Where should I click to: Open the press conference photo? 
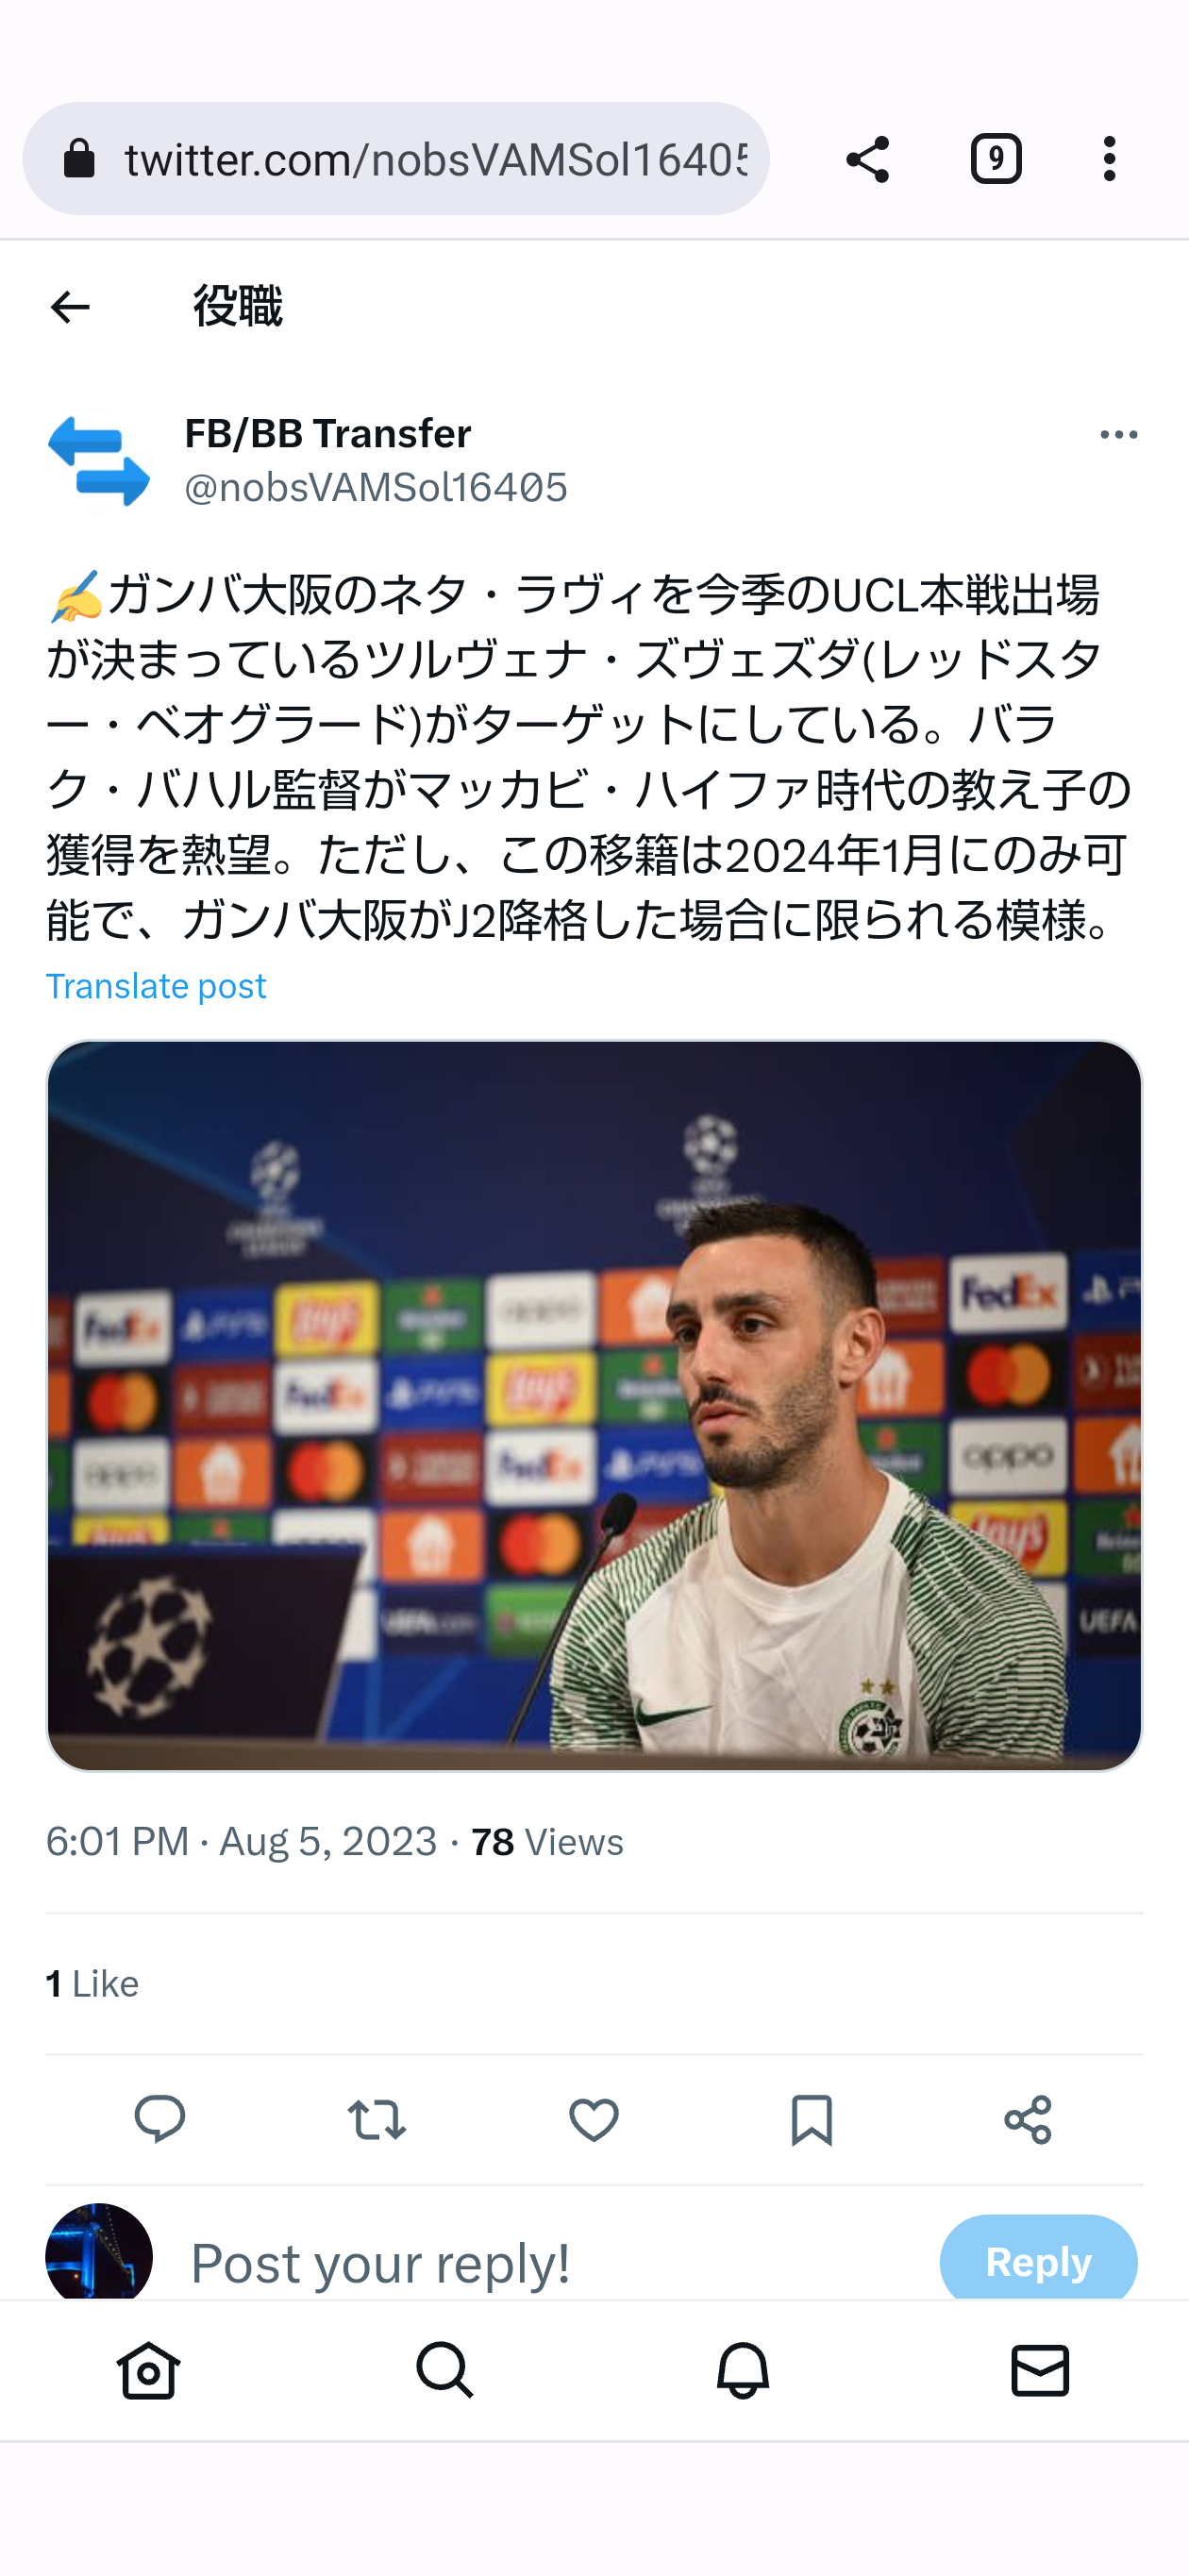(594, 1405)
